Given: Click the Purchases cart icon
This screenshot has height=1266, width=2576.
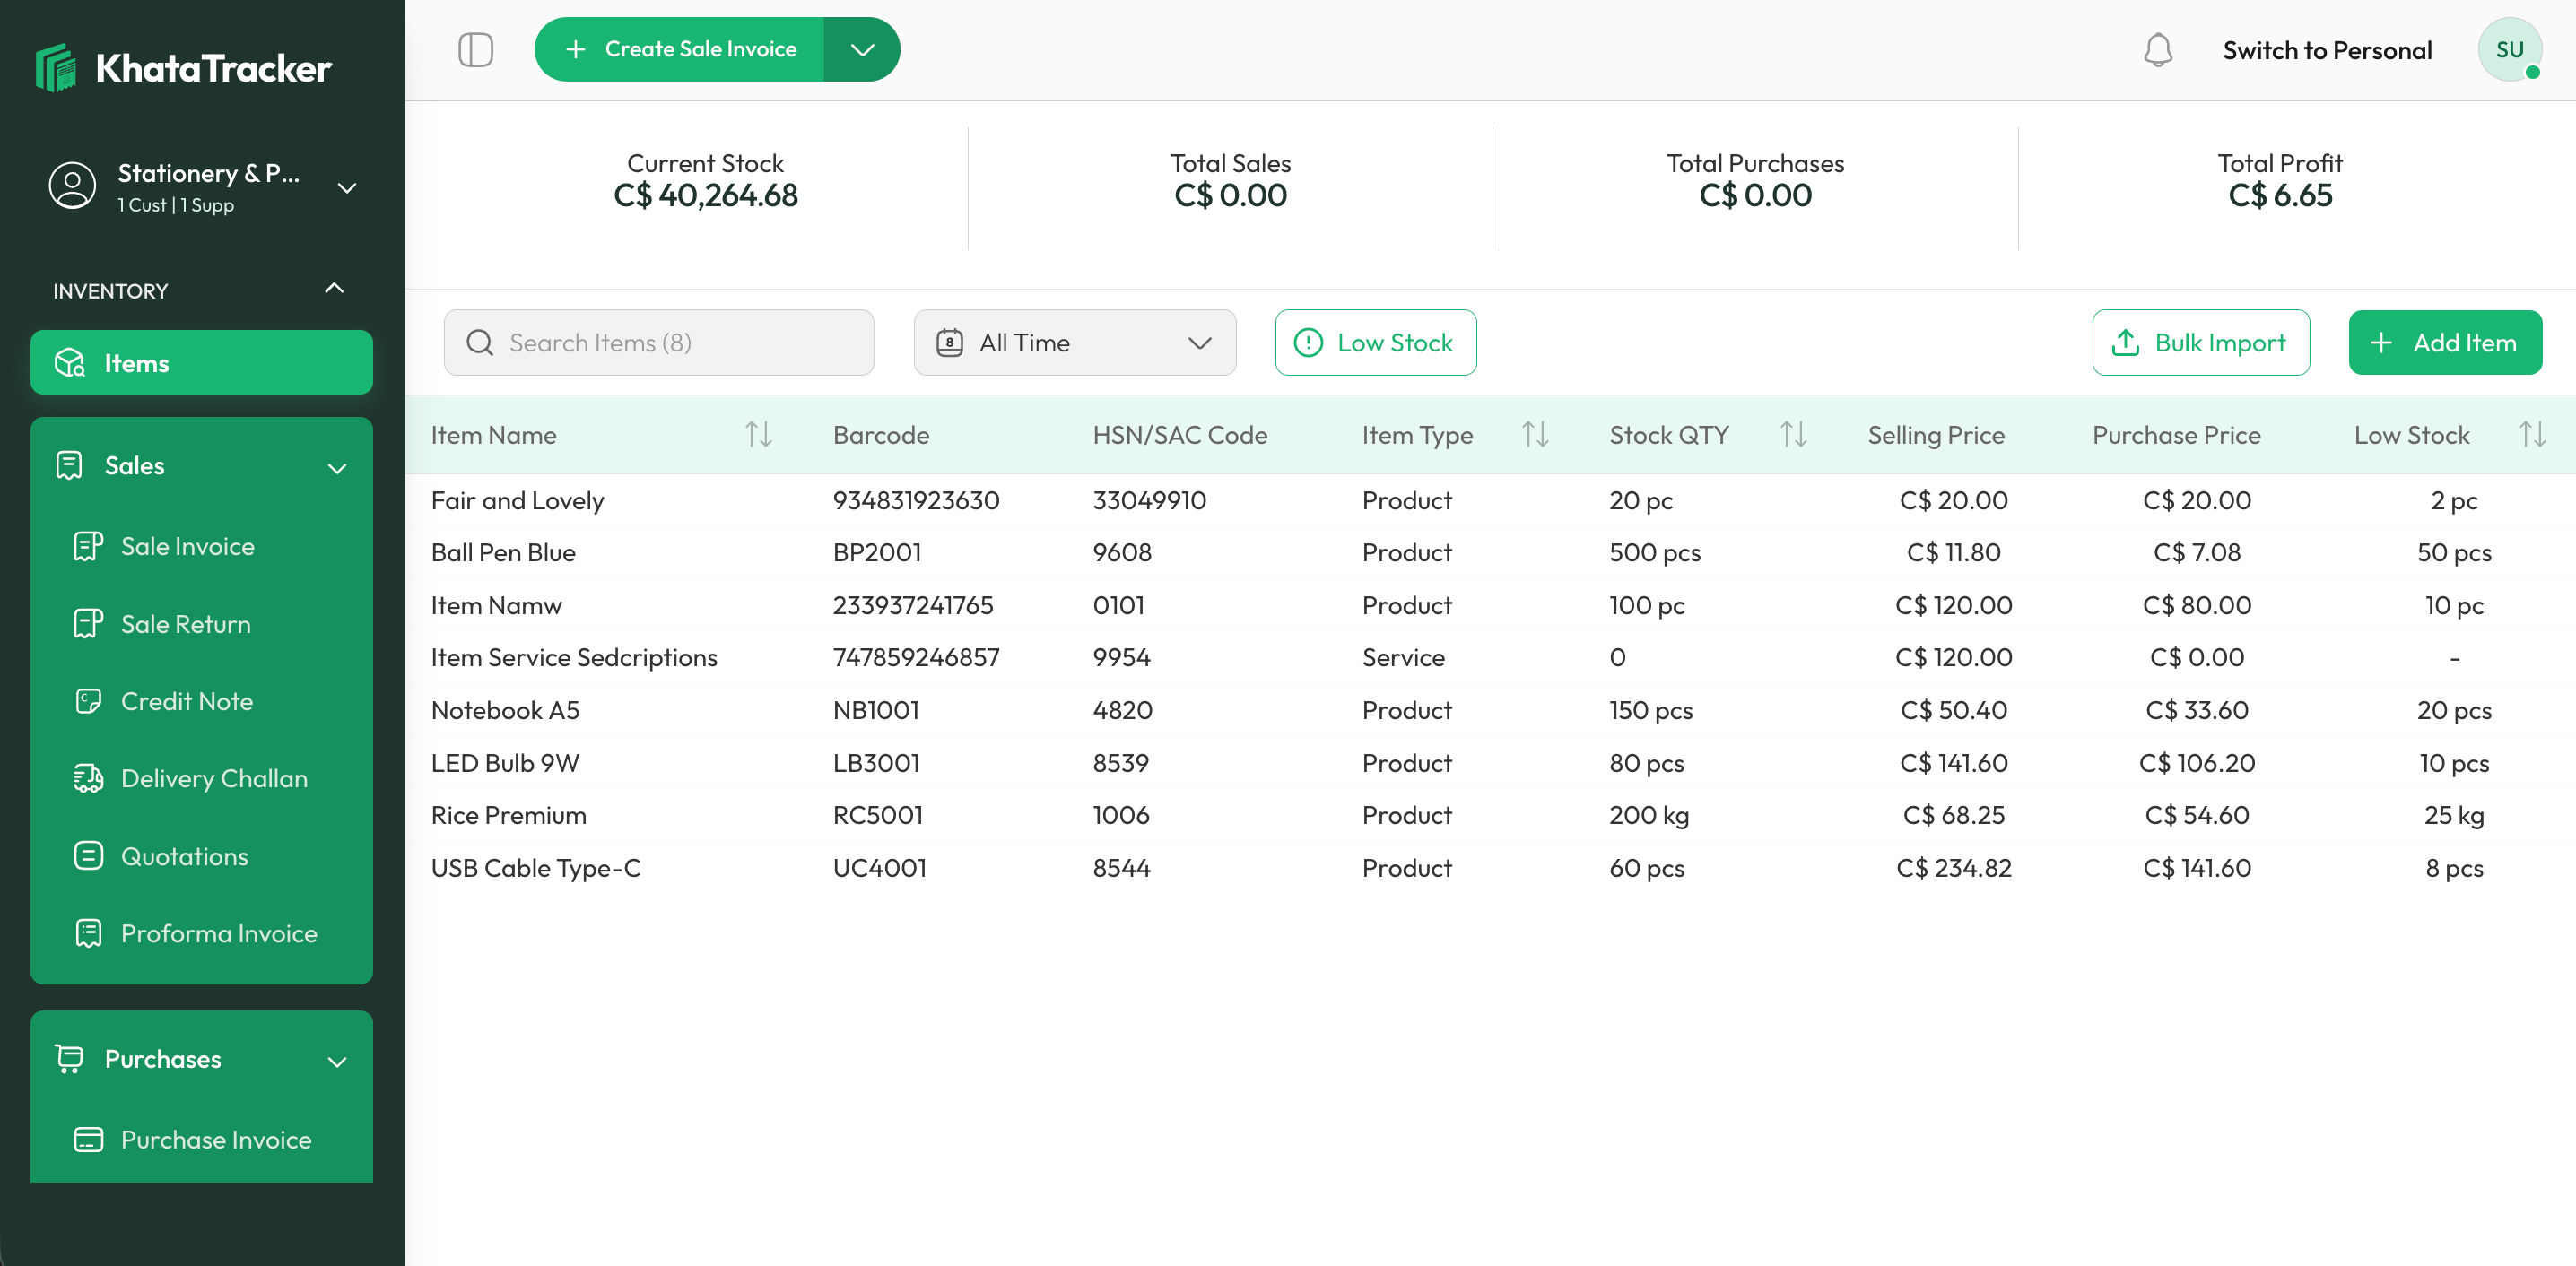Looking at the screenshot, I should 69,1059.
